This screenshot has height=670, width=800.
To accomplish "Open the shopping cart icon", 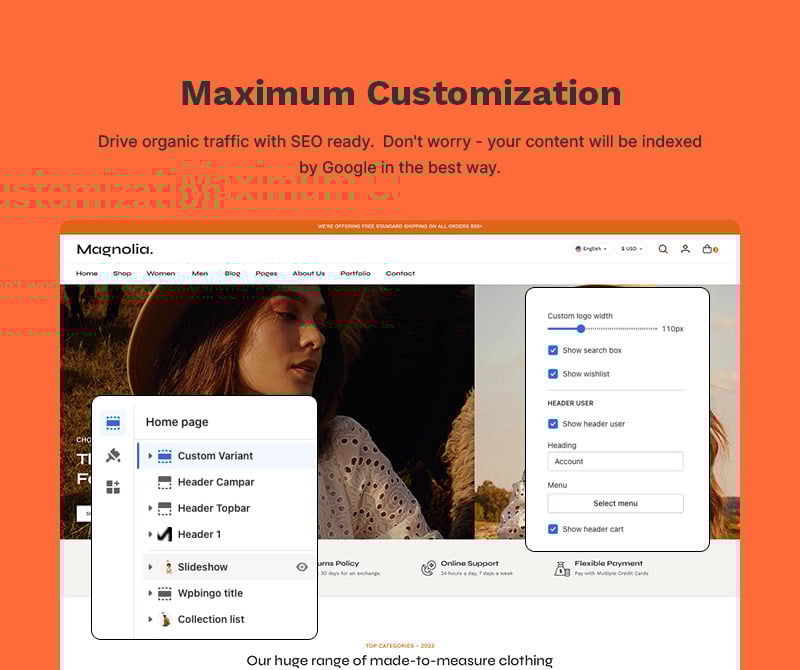I will coord(710,249).
